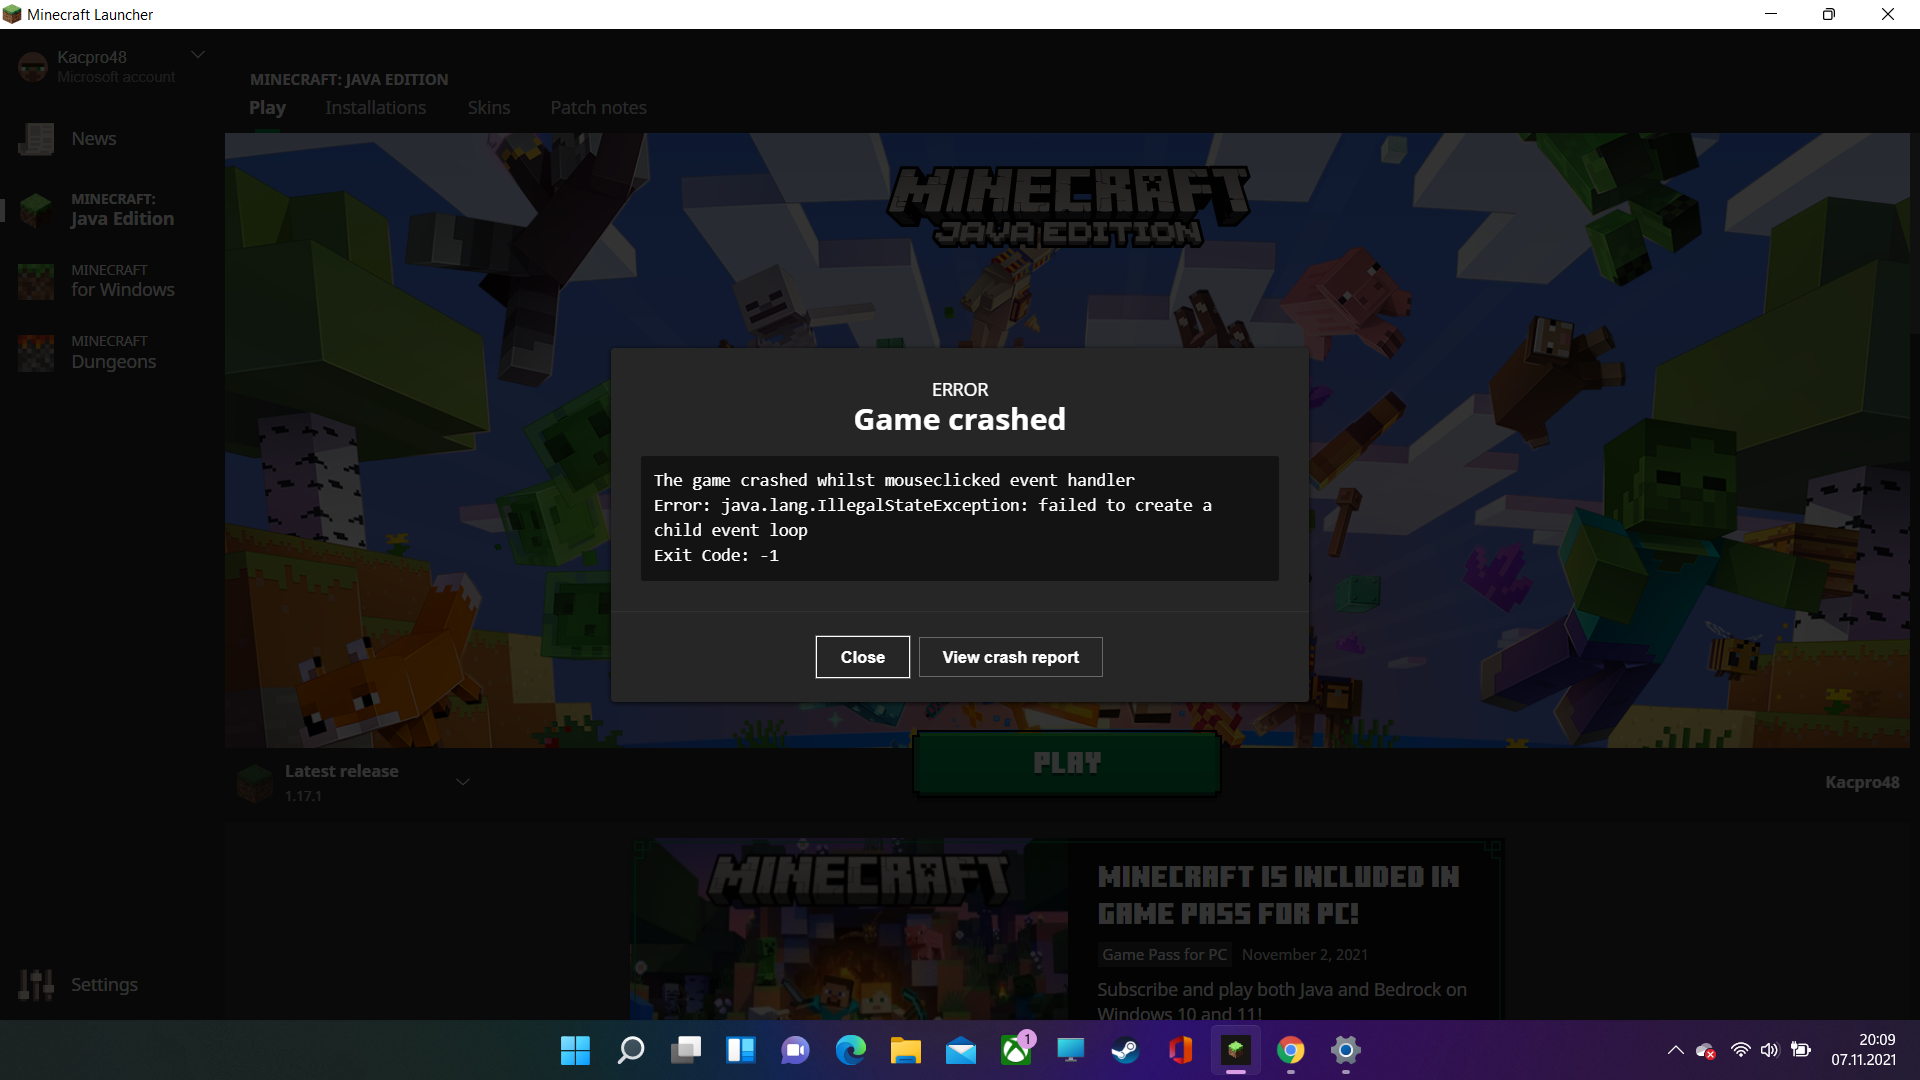Viewport: 1920px width, 1080px height.
Task: Show hidden system tray icons
Action: pyautogui.click(x=1675, y=1050)
